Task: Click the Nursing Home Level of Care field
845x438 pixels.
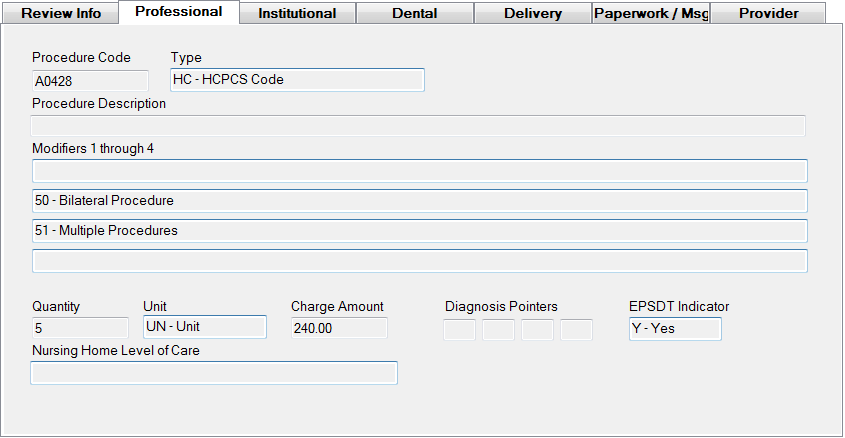Action: point(214,373)
